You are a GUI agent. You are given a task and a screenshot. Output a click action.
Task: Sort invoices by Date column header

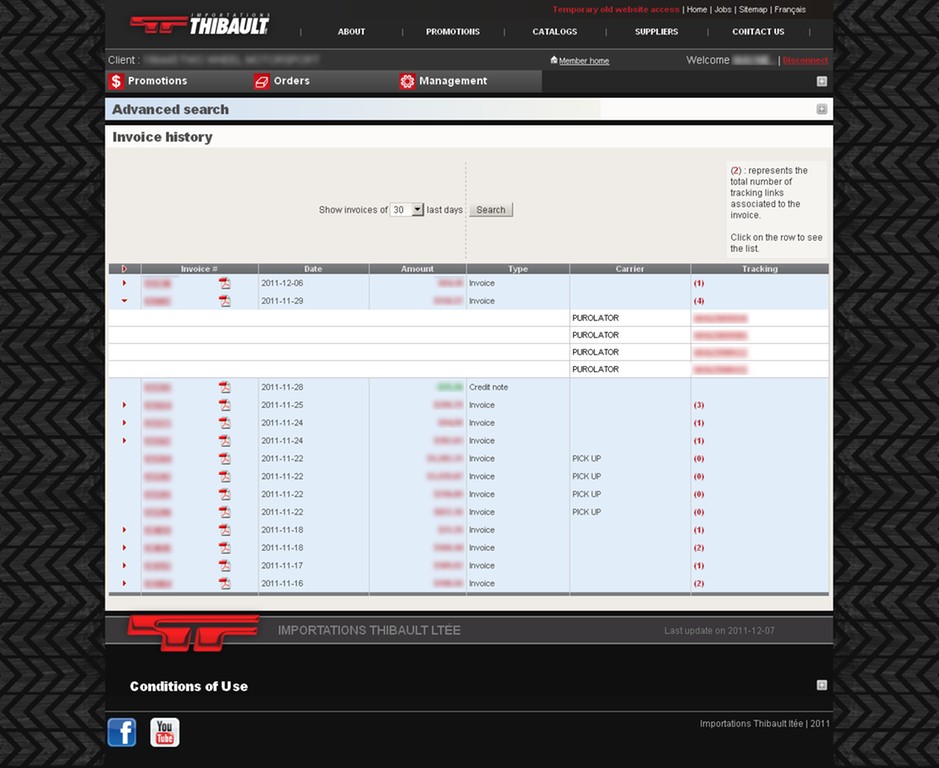(313, 269)
